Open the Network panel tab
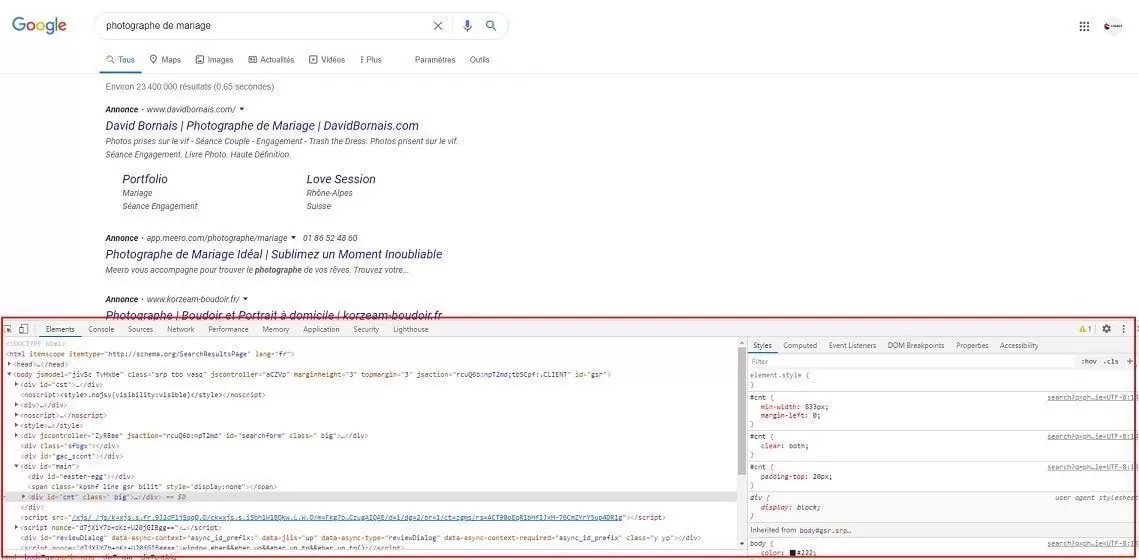Screen dimensions: 1139x560 (180, 329)
